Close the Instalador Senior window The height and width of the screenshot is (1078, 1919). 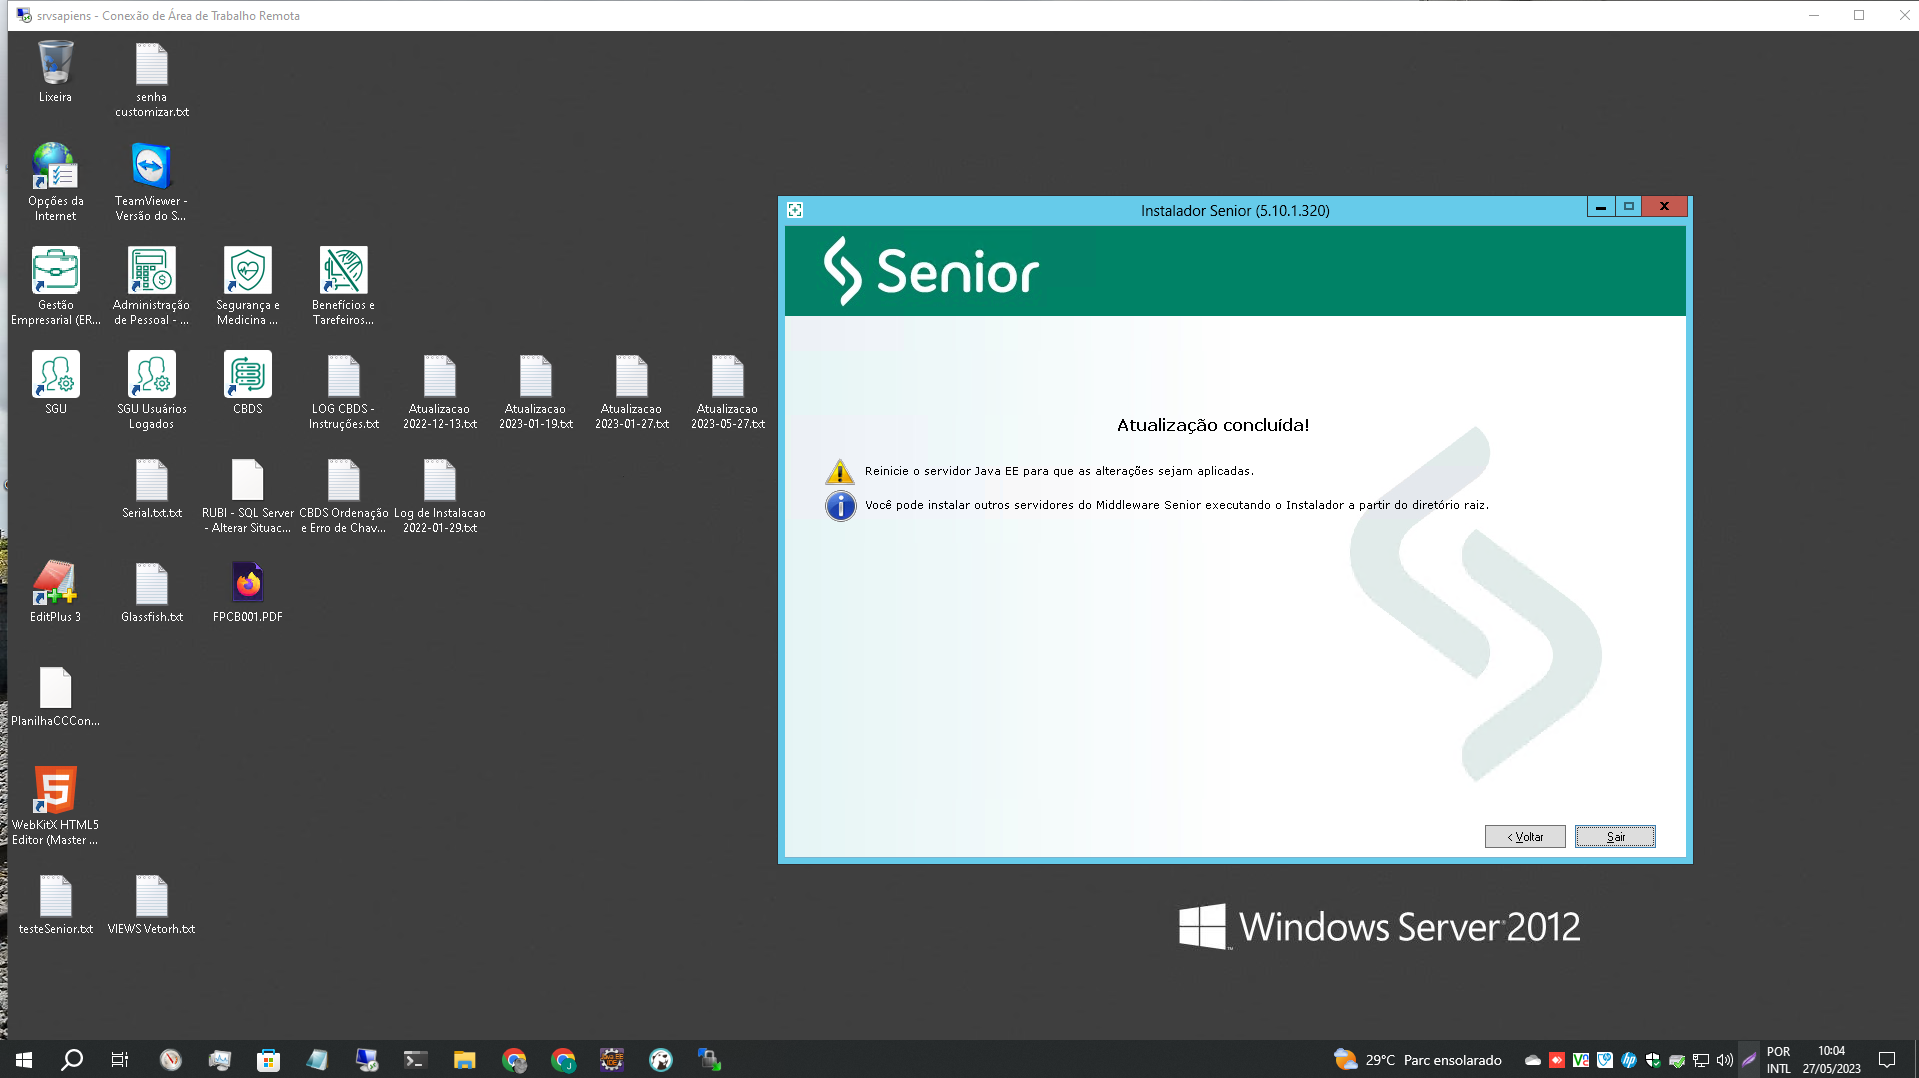[x=1665, y=207]
